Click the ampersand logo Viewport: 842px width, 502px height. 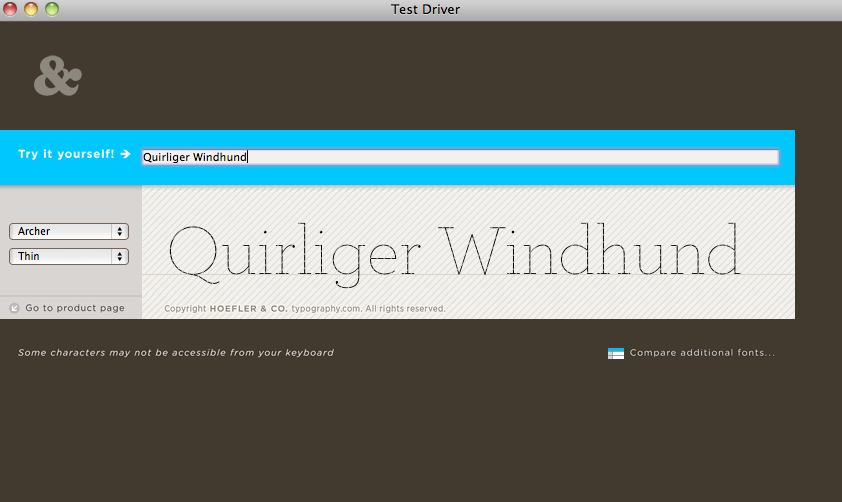tap(58, 76)
